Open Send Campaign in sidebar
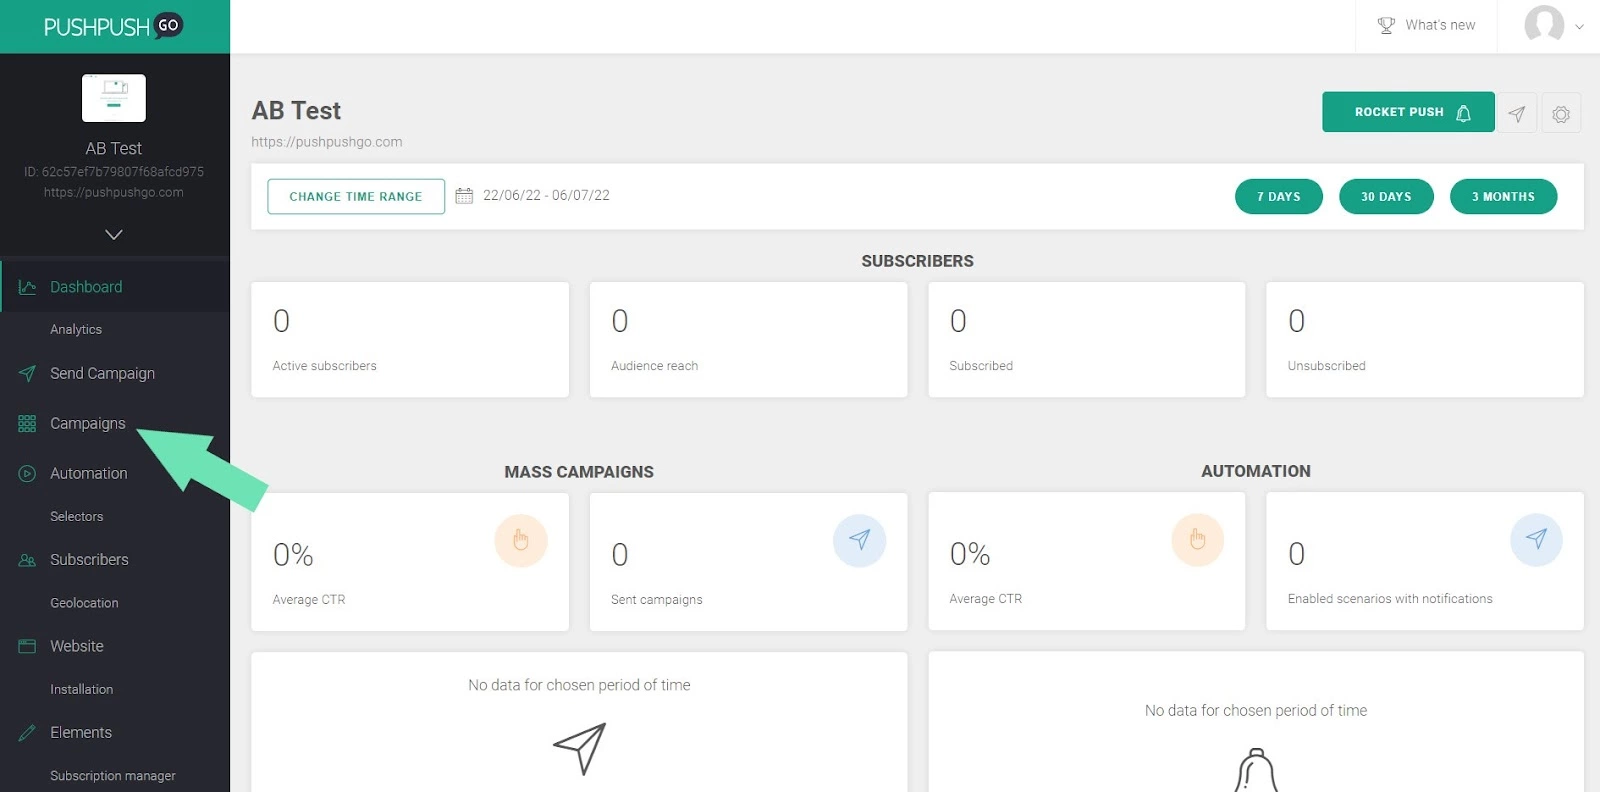1600x792 pixels. coord(102,373)
